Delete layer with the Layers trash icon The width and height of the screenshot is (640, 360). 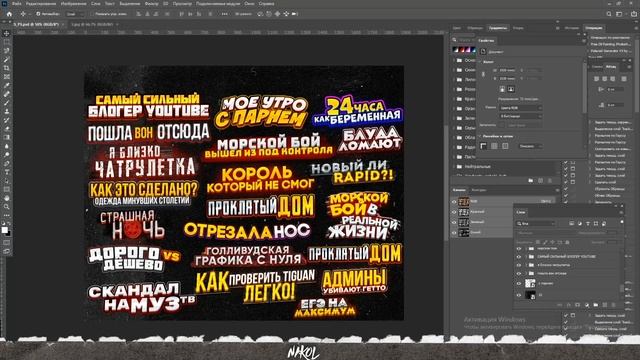[613, 305]
